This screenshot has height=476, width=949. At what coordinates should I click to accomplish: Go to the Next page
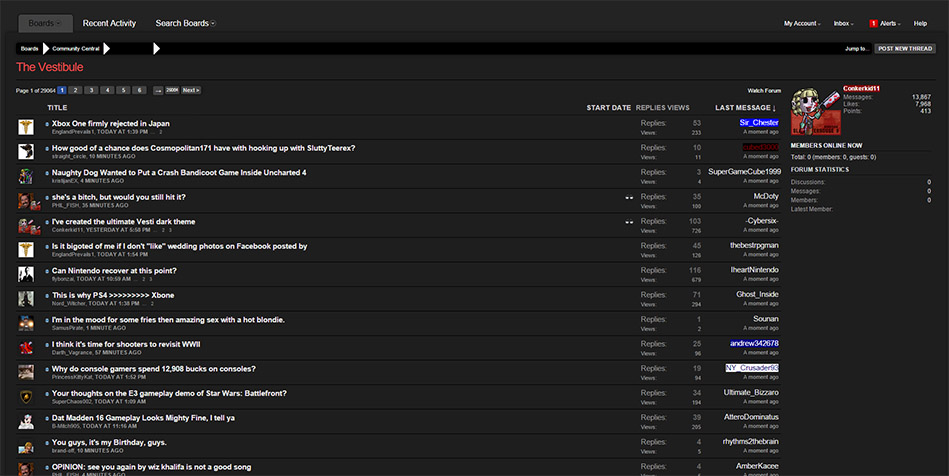point(191,90)
